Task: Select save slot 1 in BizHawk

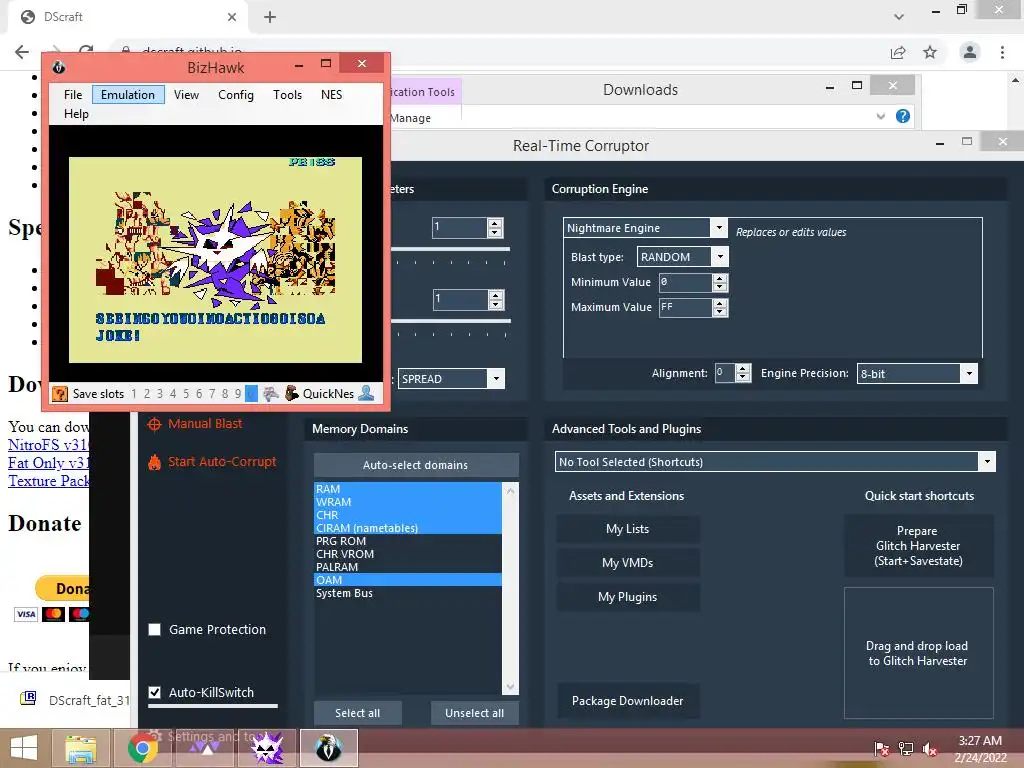Action: point(134,394)
